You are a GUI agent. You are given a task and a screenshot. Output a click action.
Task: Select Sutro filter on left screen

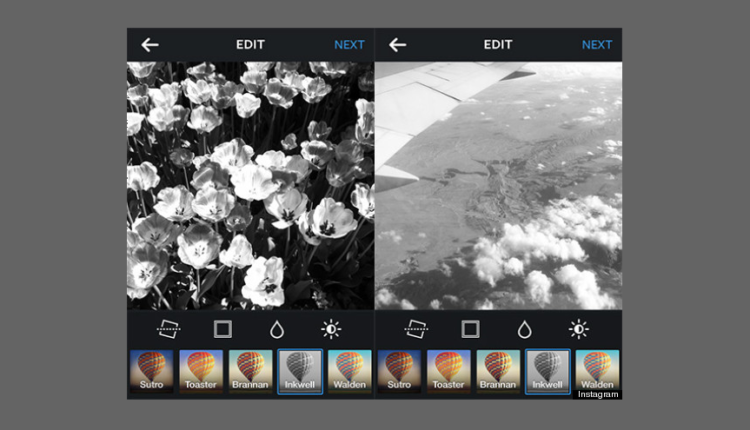coord(151,372)
